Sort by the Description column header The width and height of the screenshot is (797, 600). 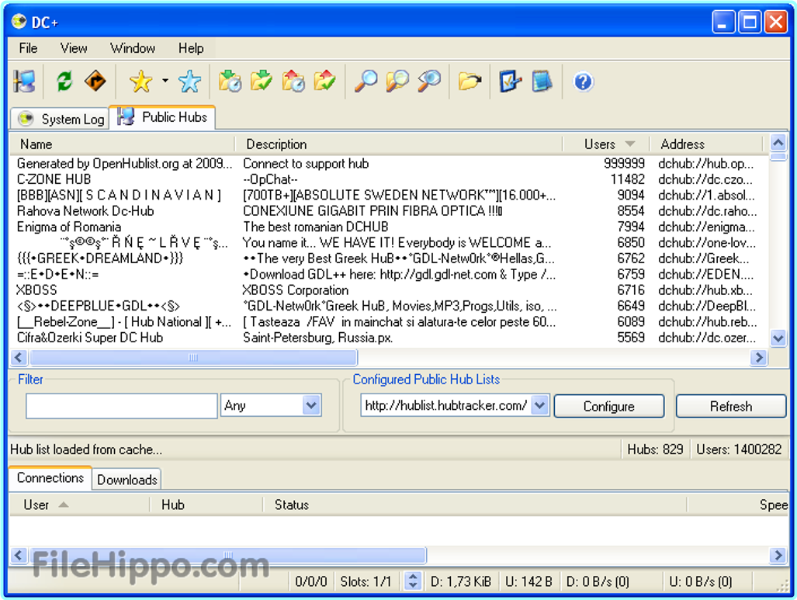click(399, 144)
